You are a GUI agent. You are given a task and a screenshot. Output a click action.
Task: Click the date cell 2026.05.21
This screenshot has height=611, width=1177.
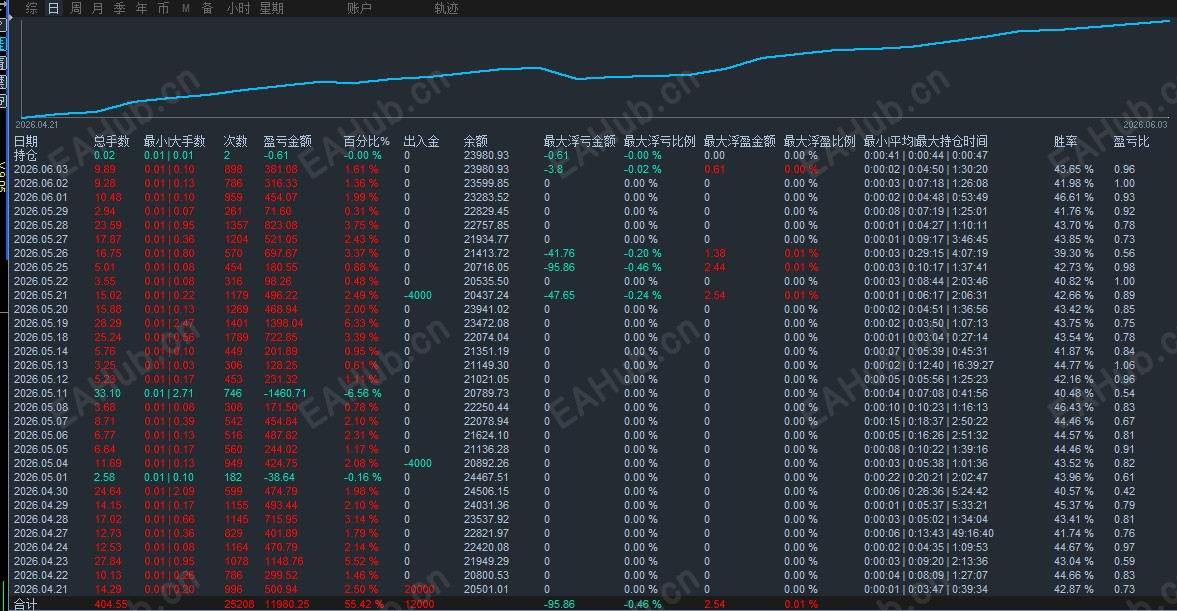41,296
